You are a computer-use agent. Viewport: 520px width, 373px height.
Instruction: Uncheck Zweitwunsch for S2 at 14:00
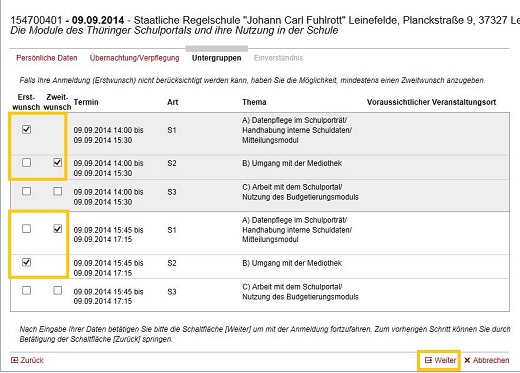pyautogui.click(x=58, y=163)
